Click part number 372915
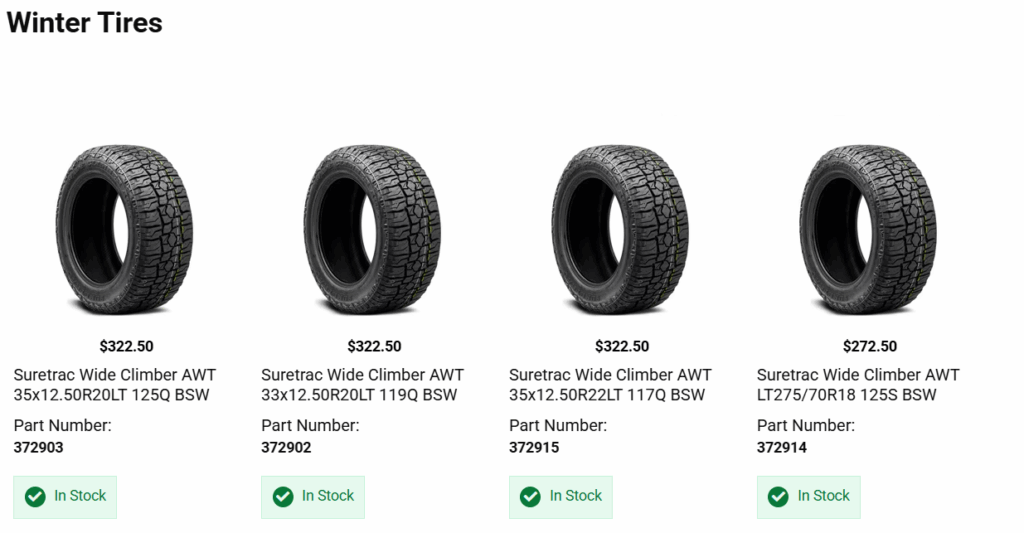Image resolution: width=1024 pixels, height=533 pixels. pos(534,448)
